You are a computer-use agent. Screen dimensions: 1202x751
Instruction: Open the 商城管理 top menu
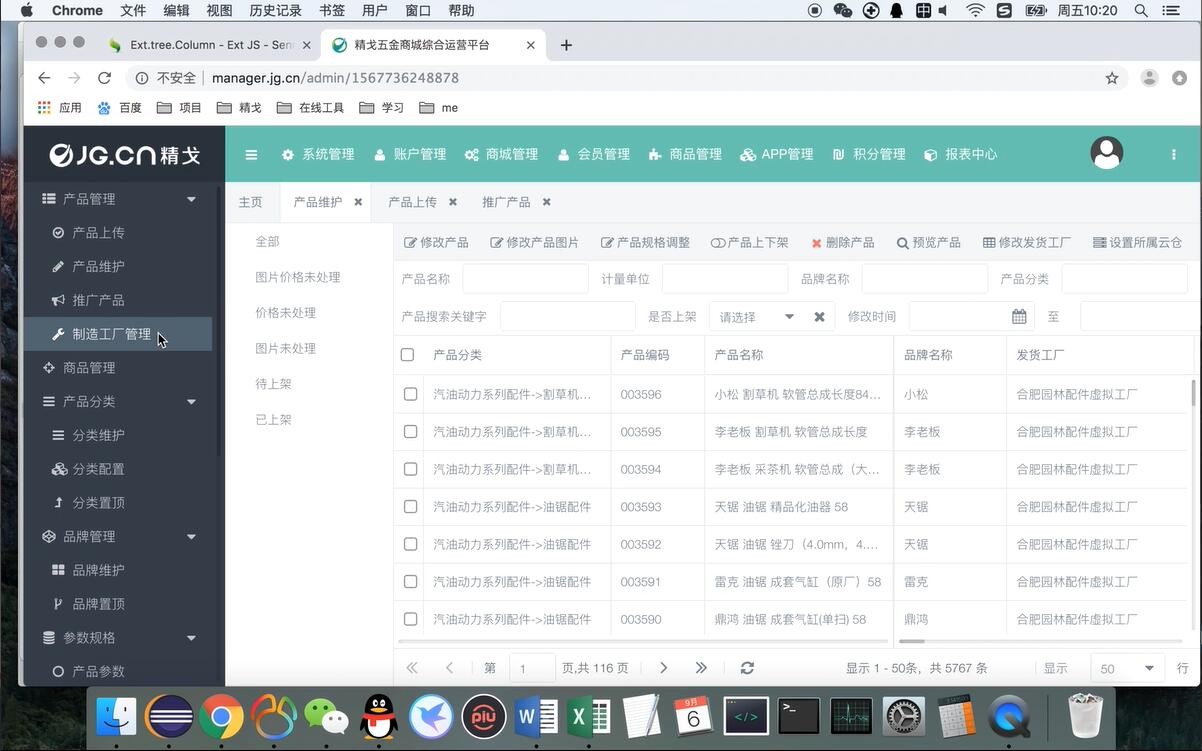(x=501, y=154)
